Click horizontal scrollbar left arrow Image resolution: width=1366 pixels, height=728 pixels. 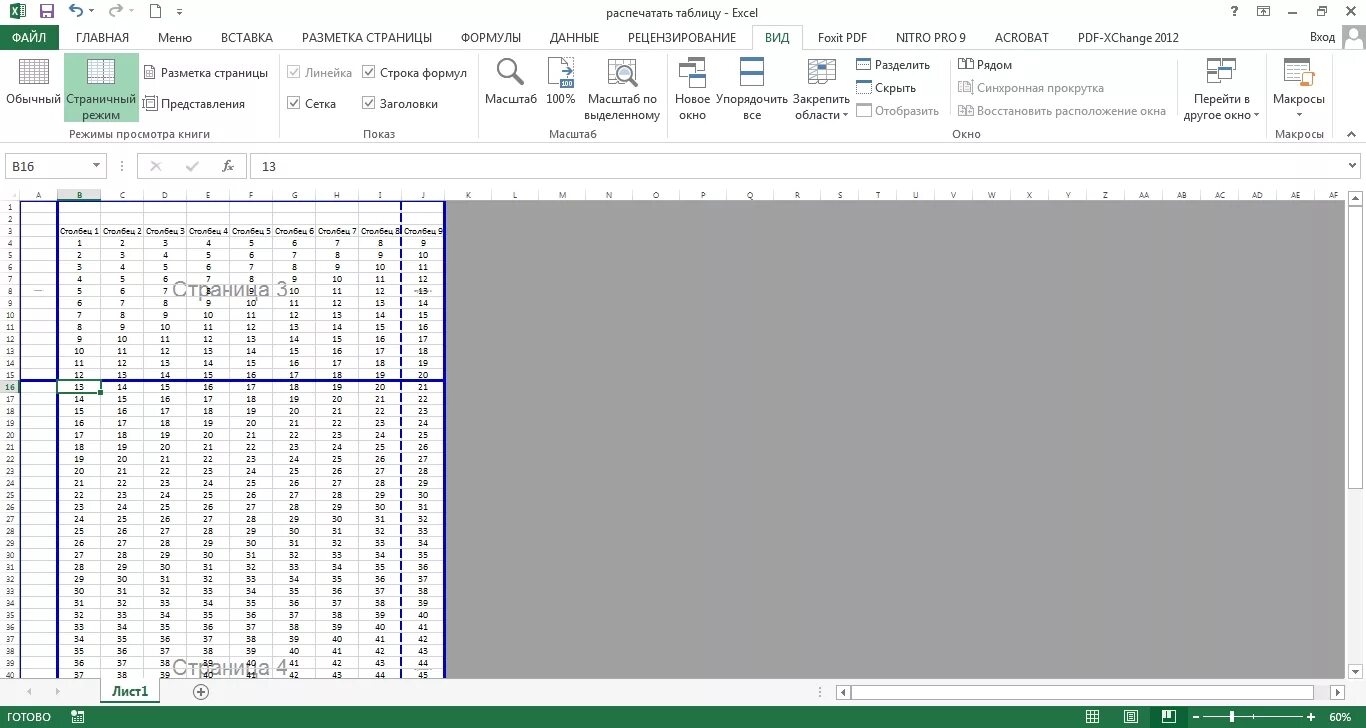[x=844, y=692]
